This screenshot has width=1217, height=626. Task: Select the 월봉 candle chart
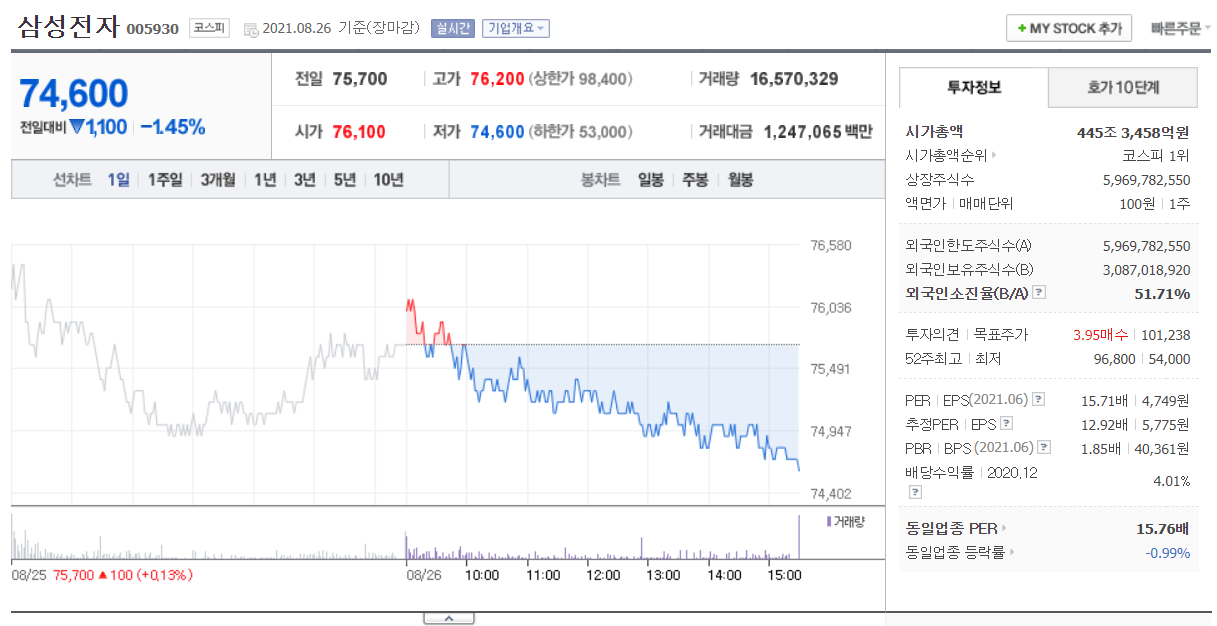(x=741, y=180)
